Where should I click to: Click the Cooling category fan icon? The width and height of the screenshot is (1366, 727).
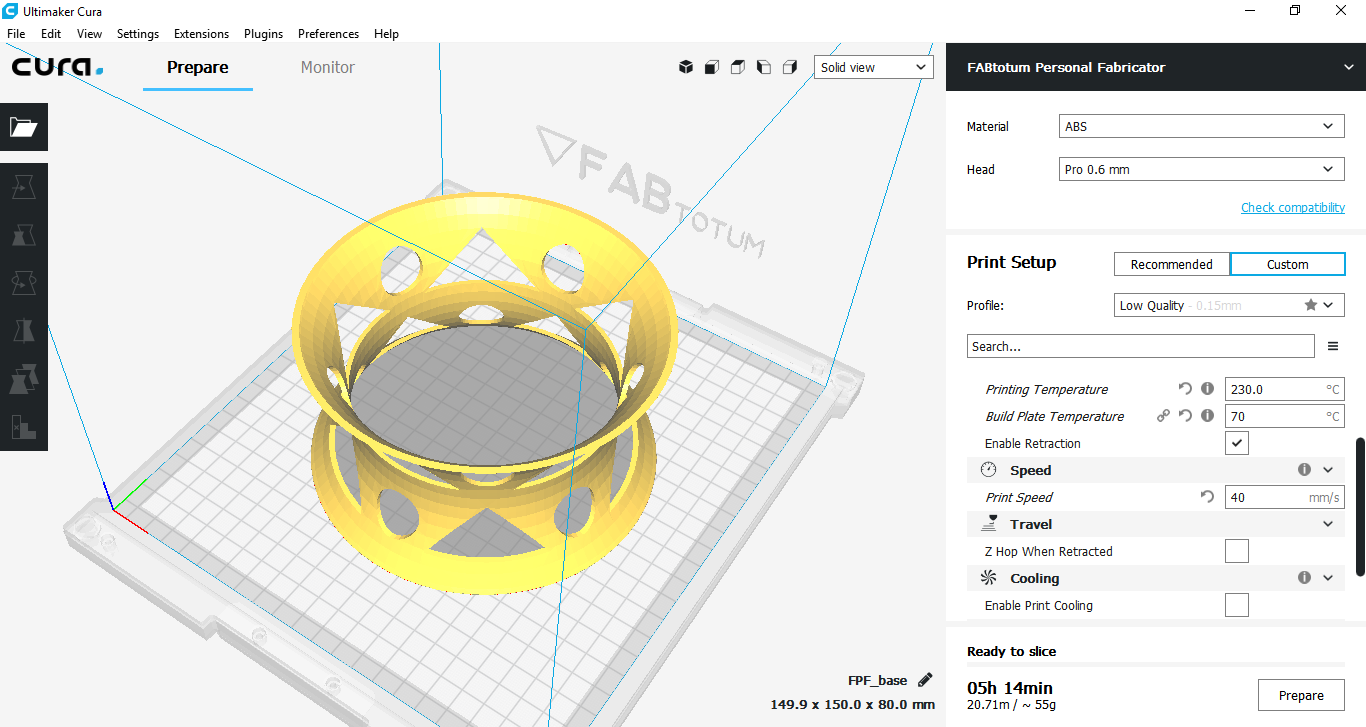[989, 578]
